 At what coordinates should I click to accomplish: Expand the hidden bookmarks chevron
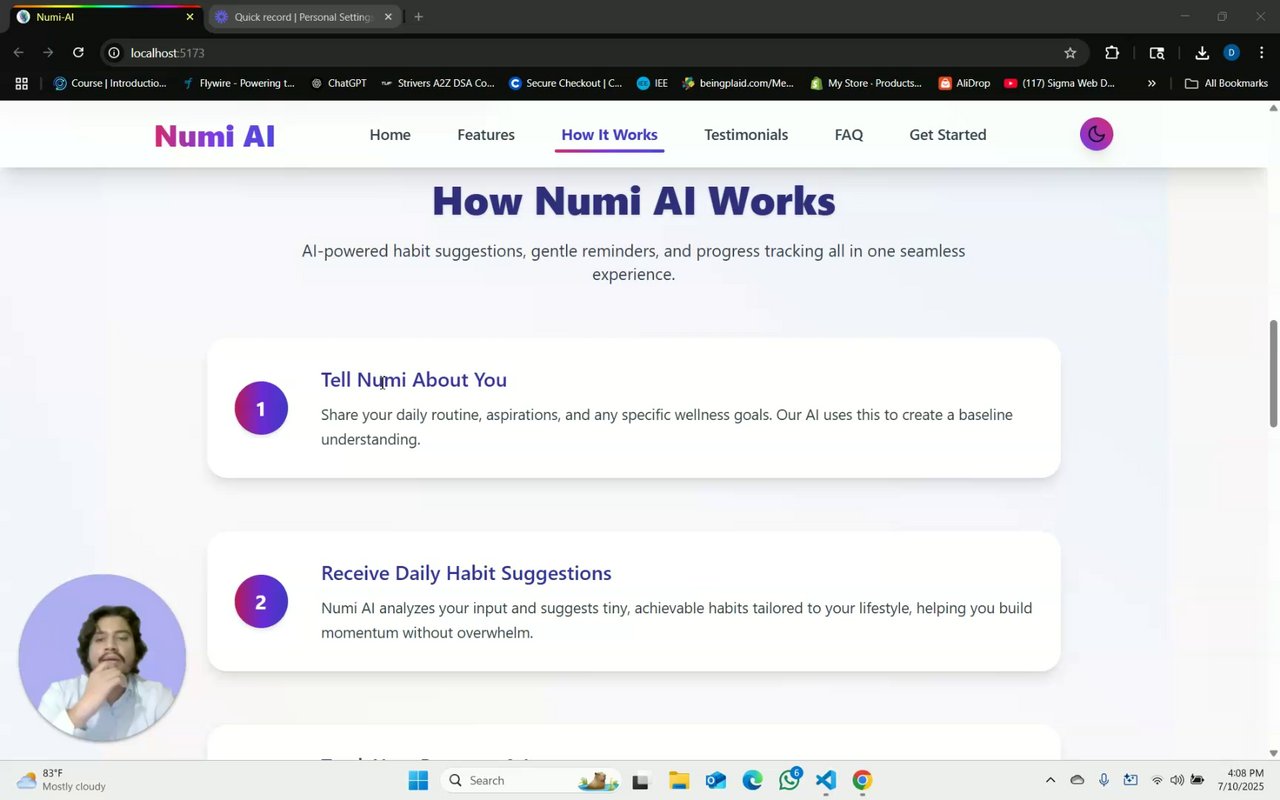[x=1151, y=83]
